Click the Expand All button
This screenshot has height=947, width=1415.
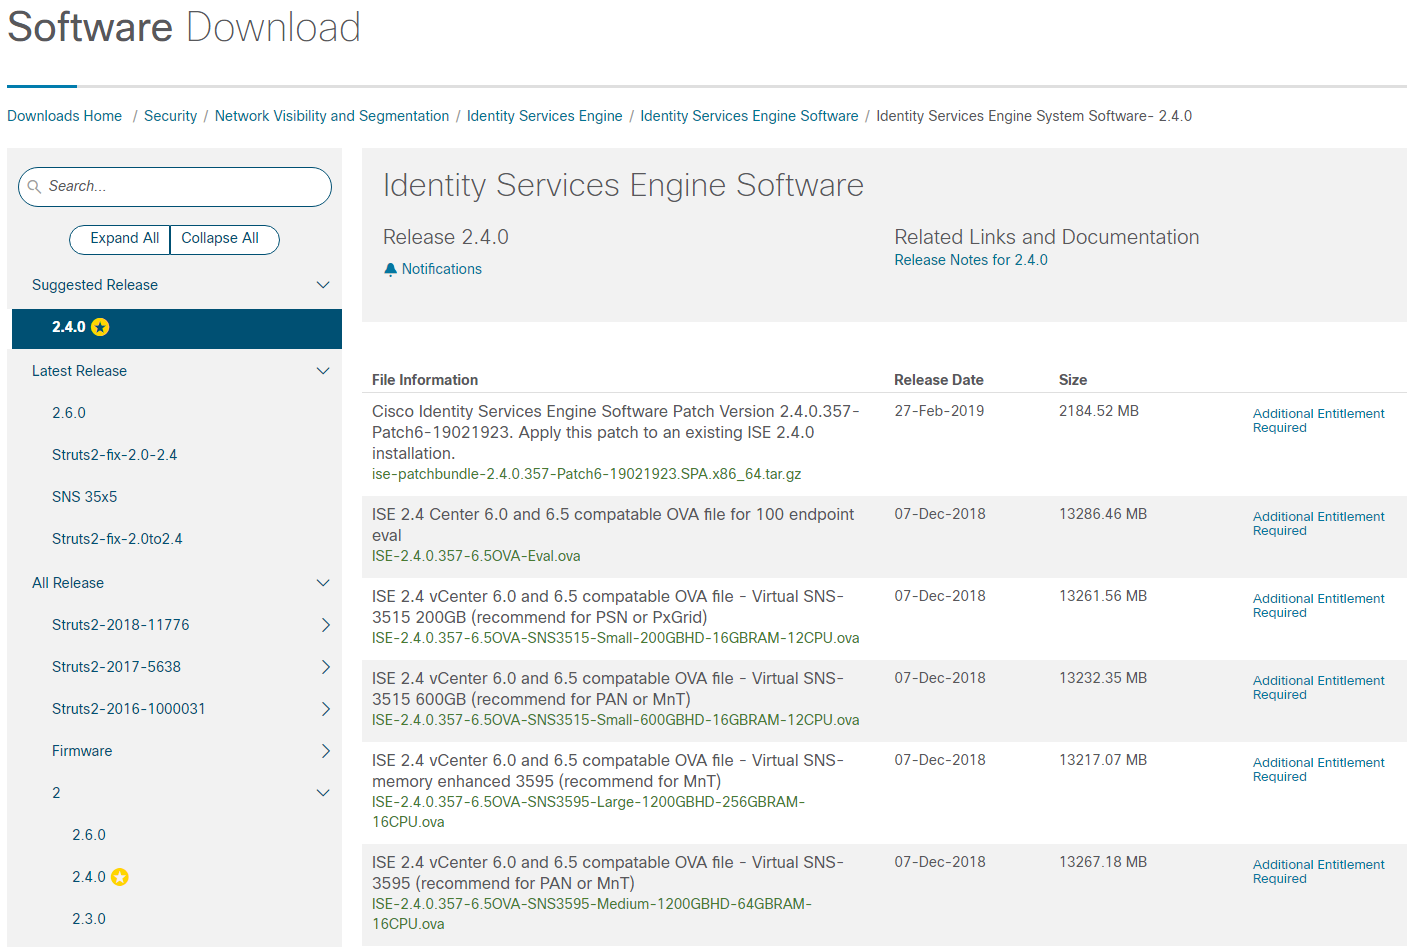[x=119, y=239]
